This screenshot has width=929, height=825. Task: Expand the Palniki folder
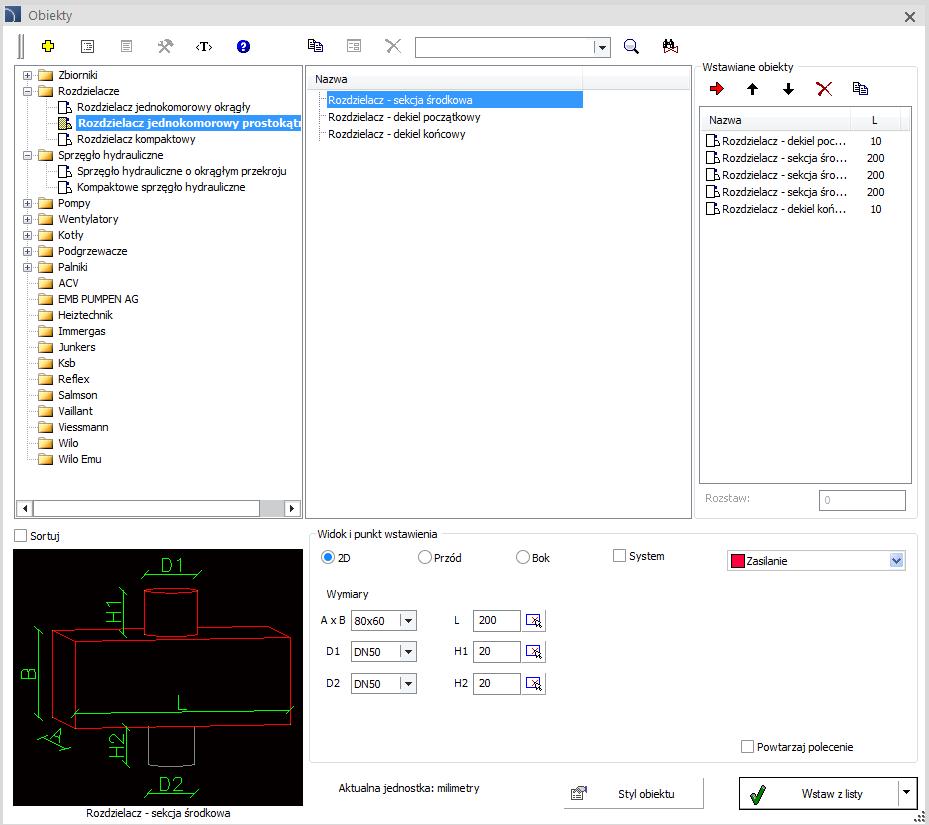(x=27, y=267)
